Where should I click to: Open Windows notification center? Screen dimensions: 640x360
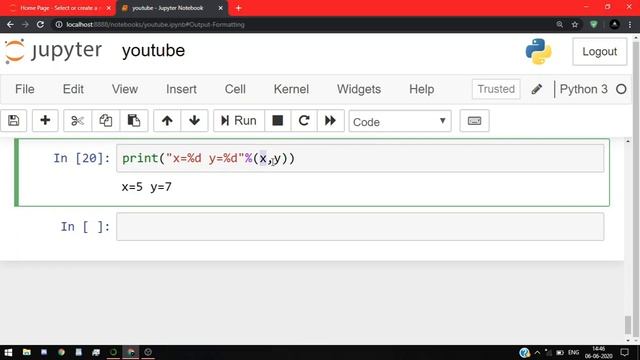pos(624,352)
